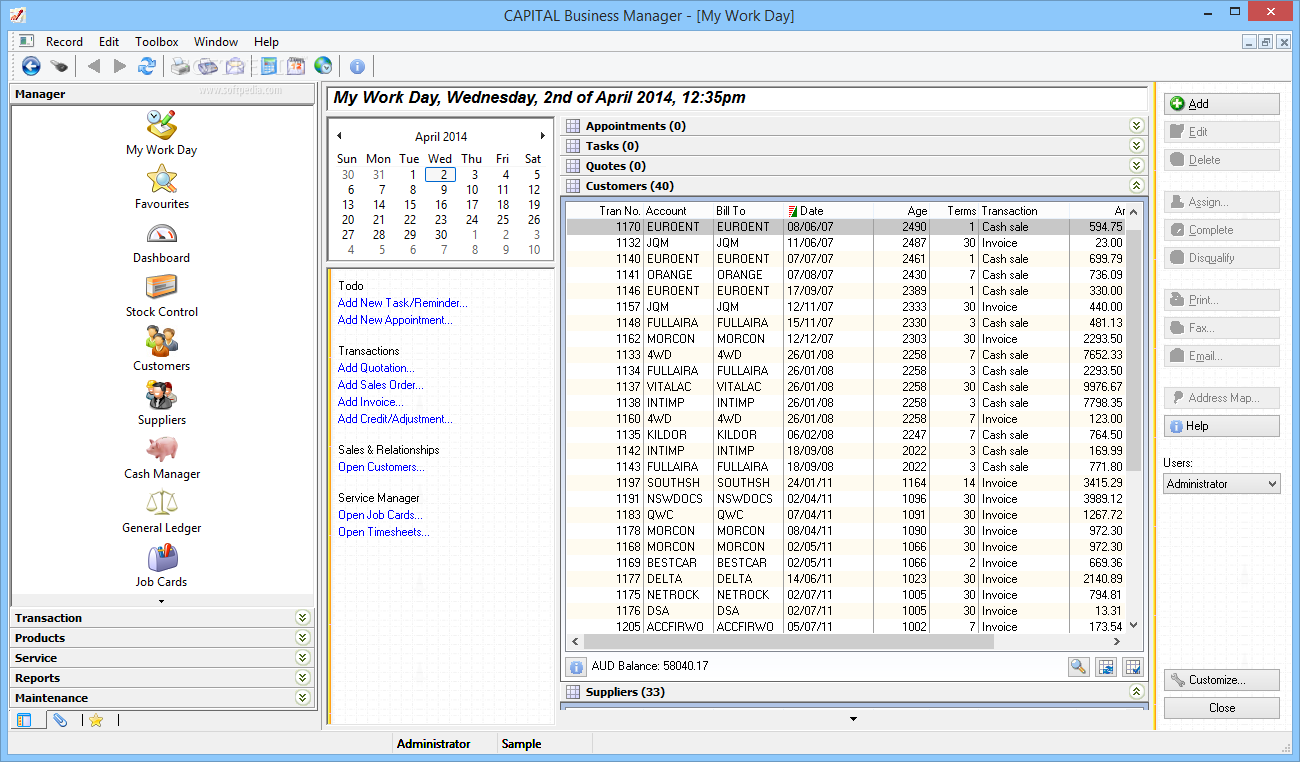
Task: Click Add New Appointment link
Action: [x=395, y=320]
